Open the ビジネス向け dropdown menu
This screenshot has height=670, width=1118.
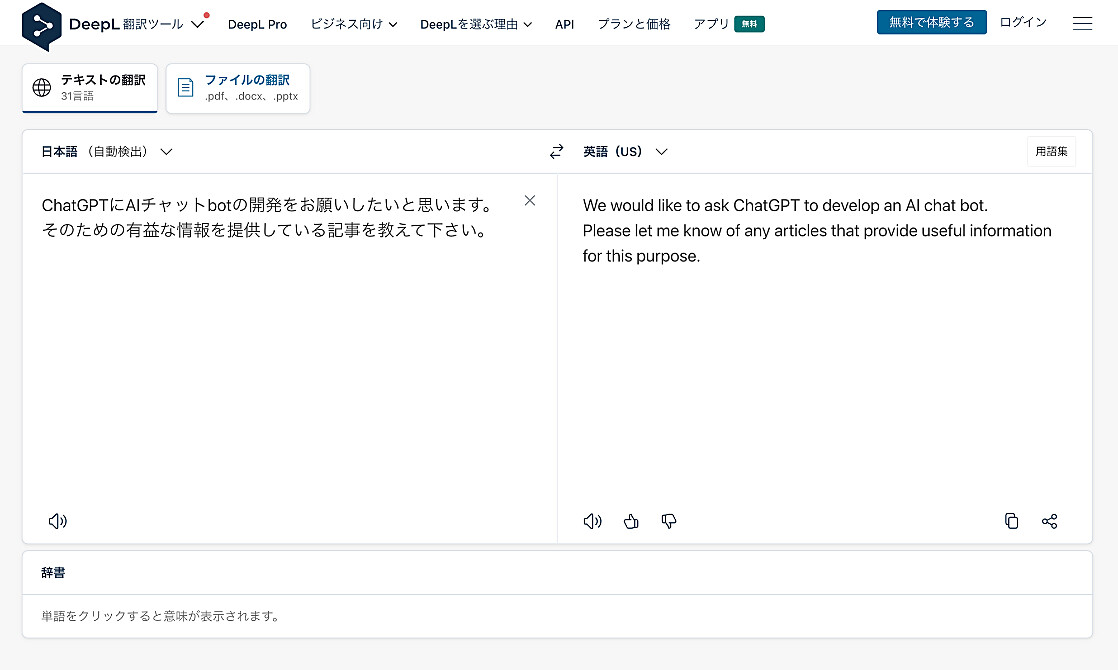(x=354, y=24)
